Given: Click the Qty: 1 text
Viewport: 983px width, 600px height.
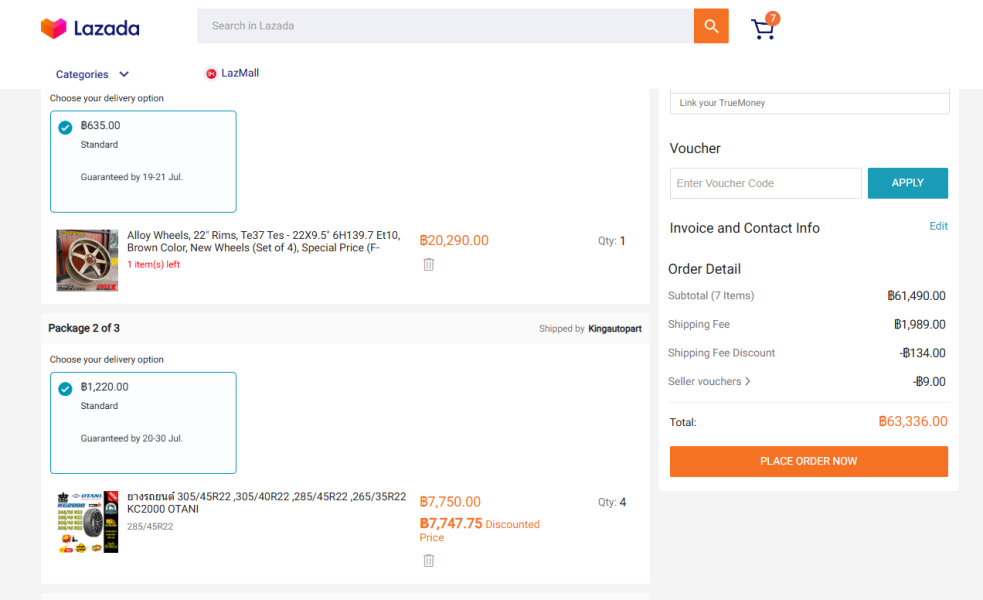Looking at the screenshot, I should [x=611, y=241].
